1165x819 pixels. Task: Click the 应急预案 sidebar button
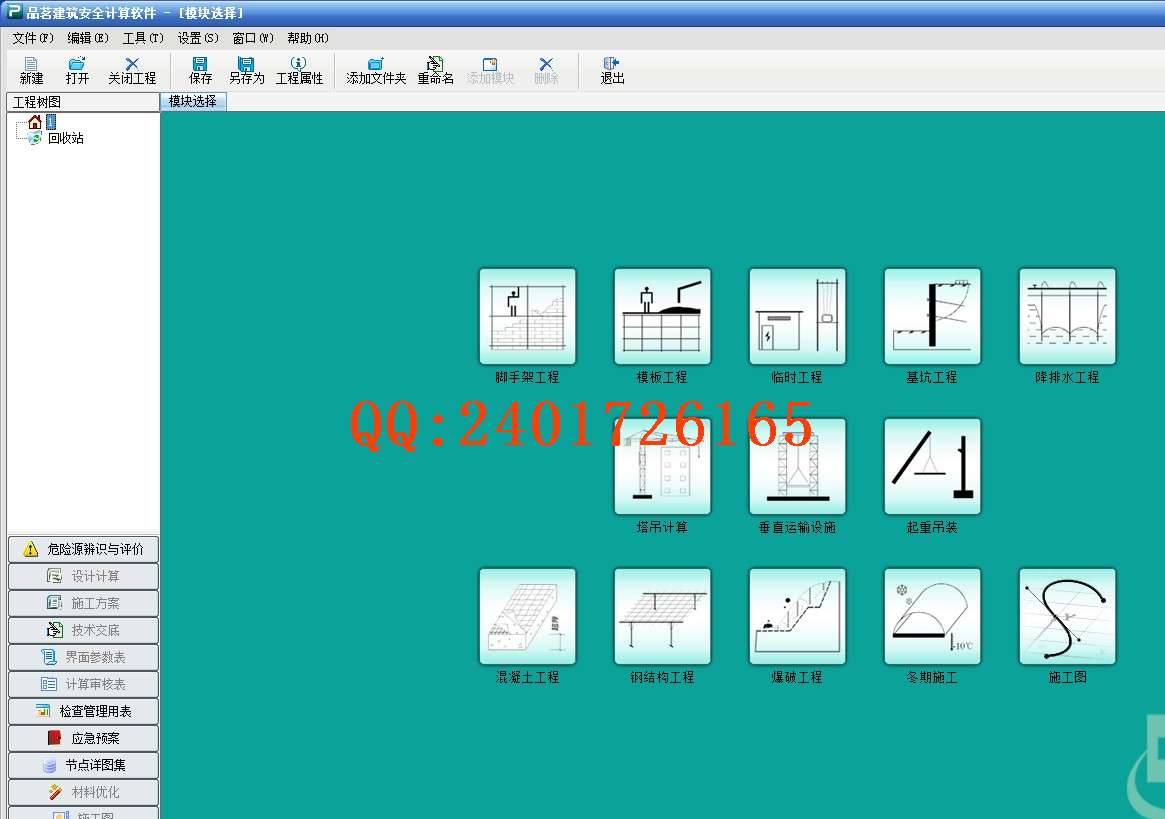click(x=83, y=738)
